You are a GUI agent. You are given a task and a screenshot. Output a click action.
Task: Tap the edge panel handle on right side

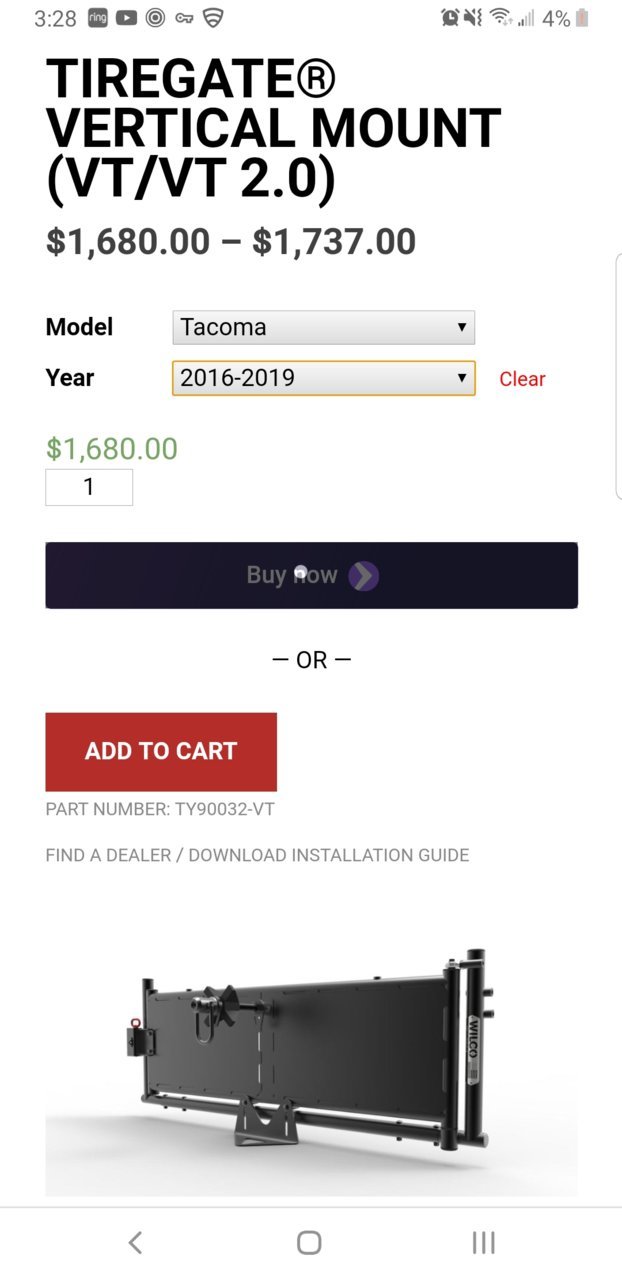click(x=618, y=375)
